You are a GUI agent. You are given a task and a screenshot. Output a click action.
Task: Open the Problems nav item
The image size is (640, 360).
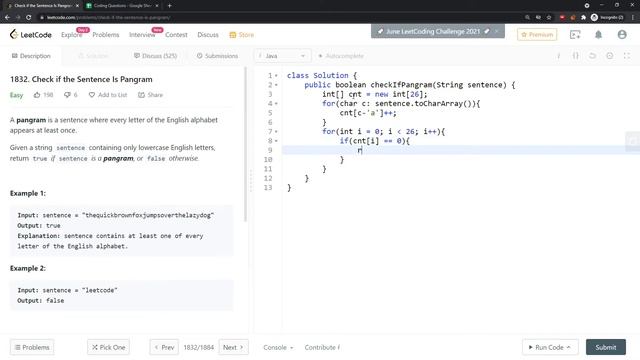click(x=106, y=35)
